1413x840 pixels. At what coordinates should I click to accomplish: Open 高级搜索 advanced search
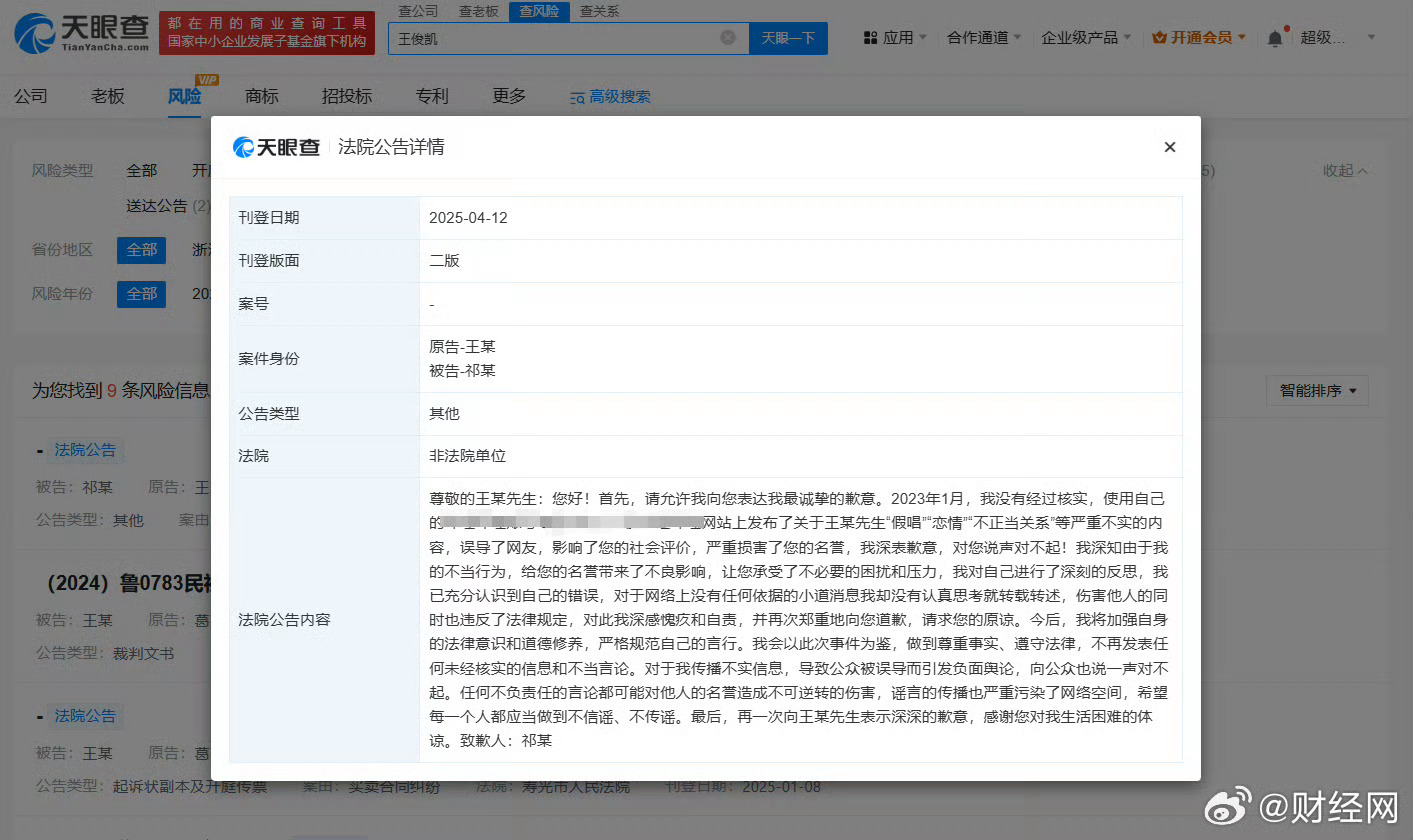click(x=610, y=97)
